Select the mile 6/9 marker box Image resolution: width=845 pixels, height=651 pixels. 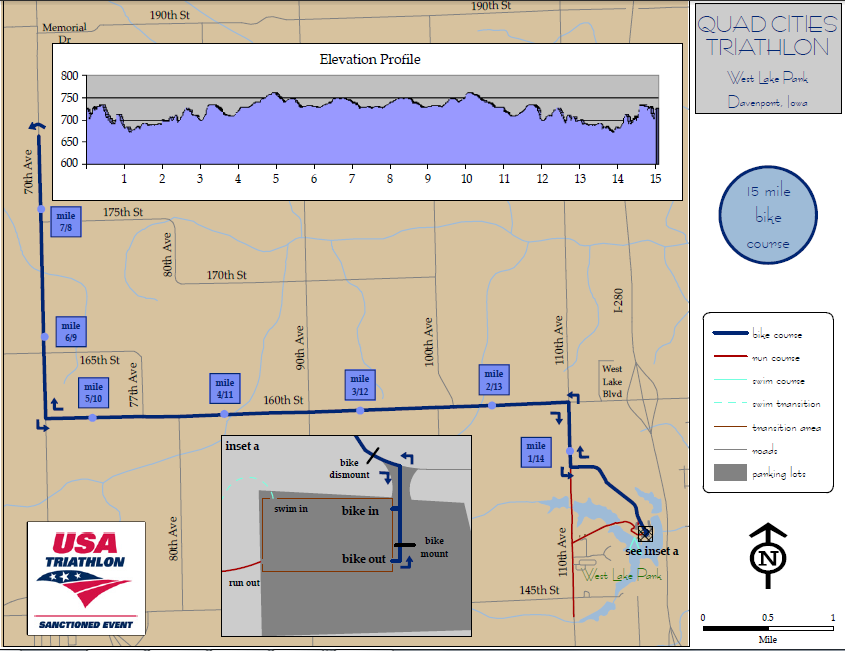pos(71,332)
